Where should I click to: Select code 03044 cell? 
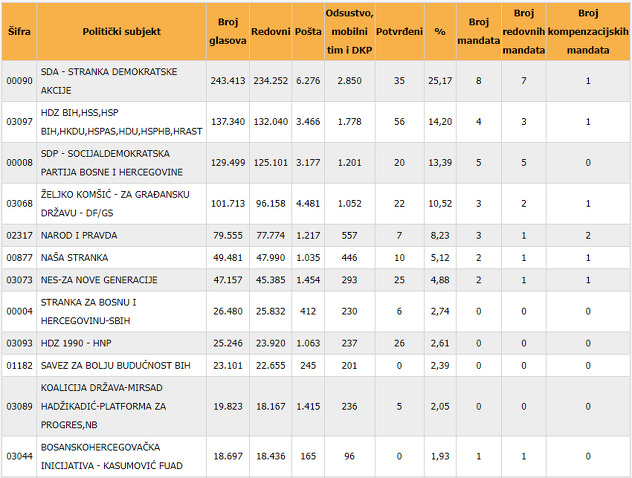(x=19, y=457)
